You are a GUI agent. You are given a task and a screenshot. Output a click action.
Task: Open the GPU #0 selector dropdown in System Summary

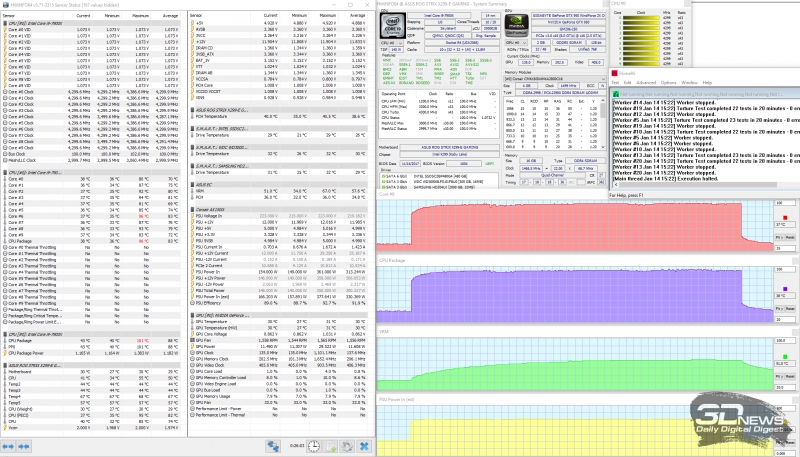tap(516, 43)
